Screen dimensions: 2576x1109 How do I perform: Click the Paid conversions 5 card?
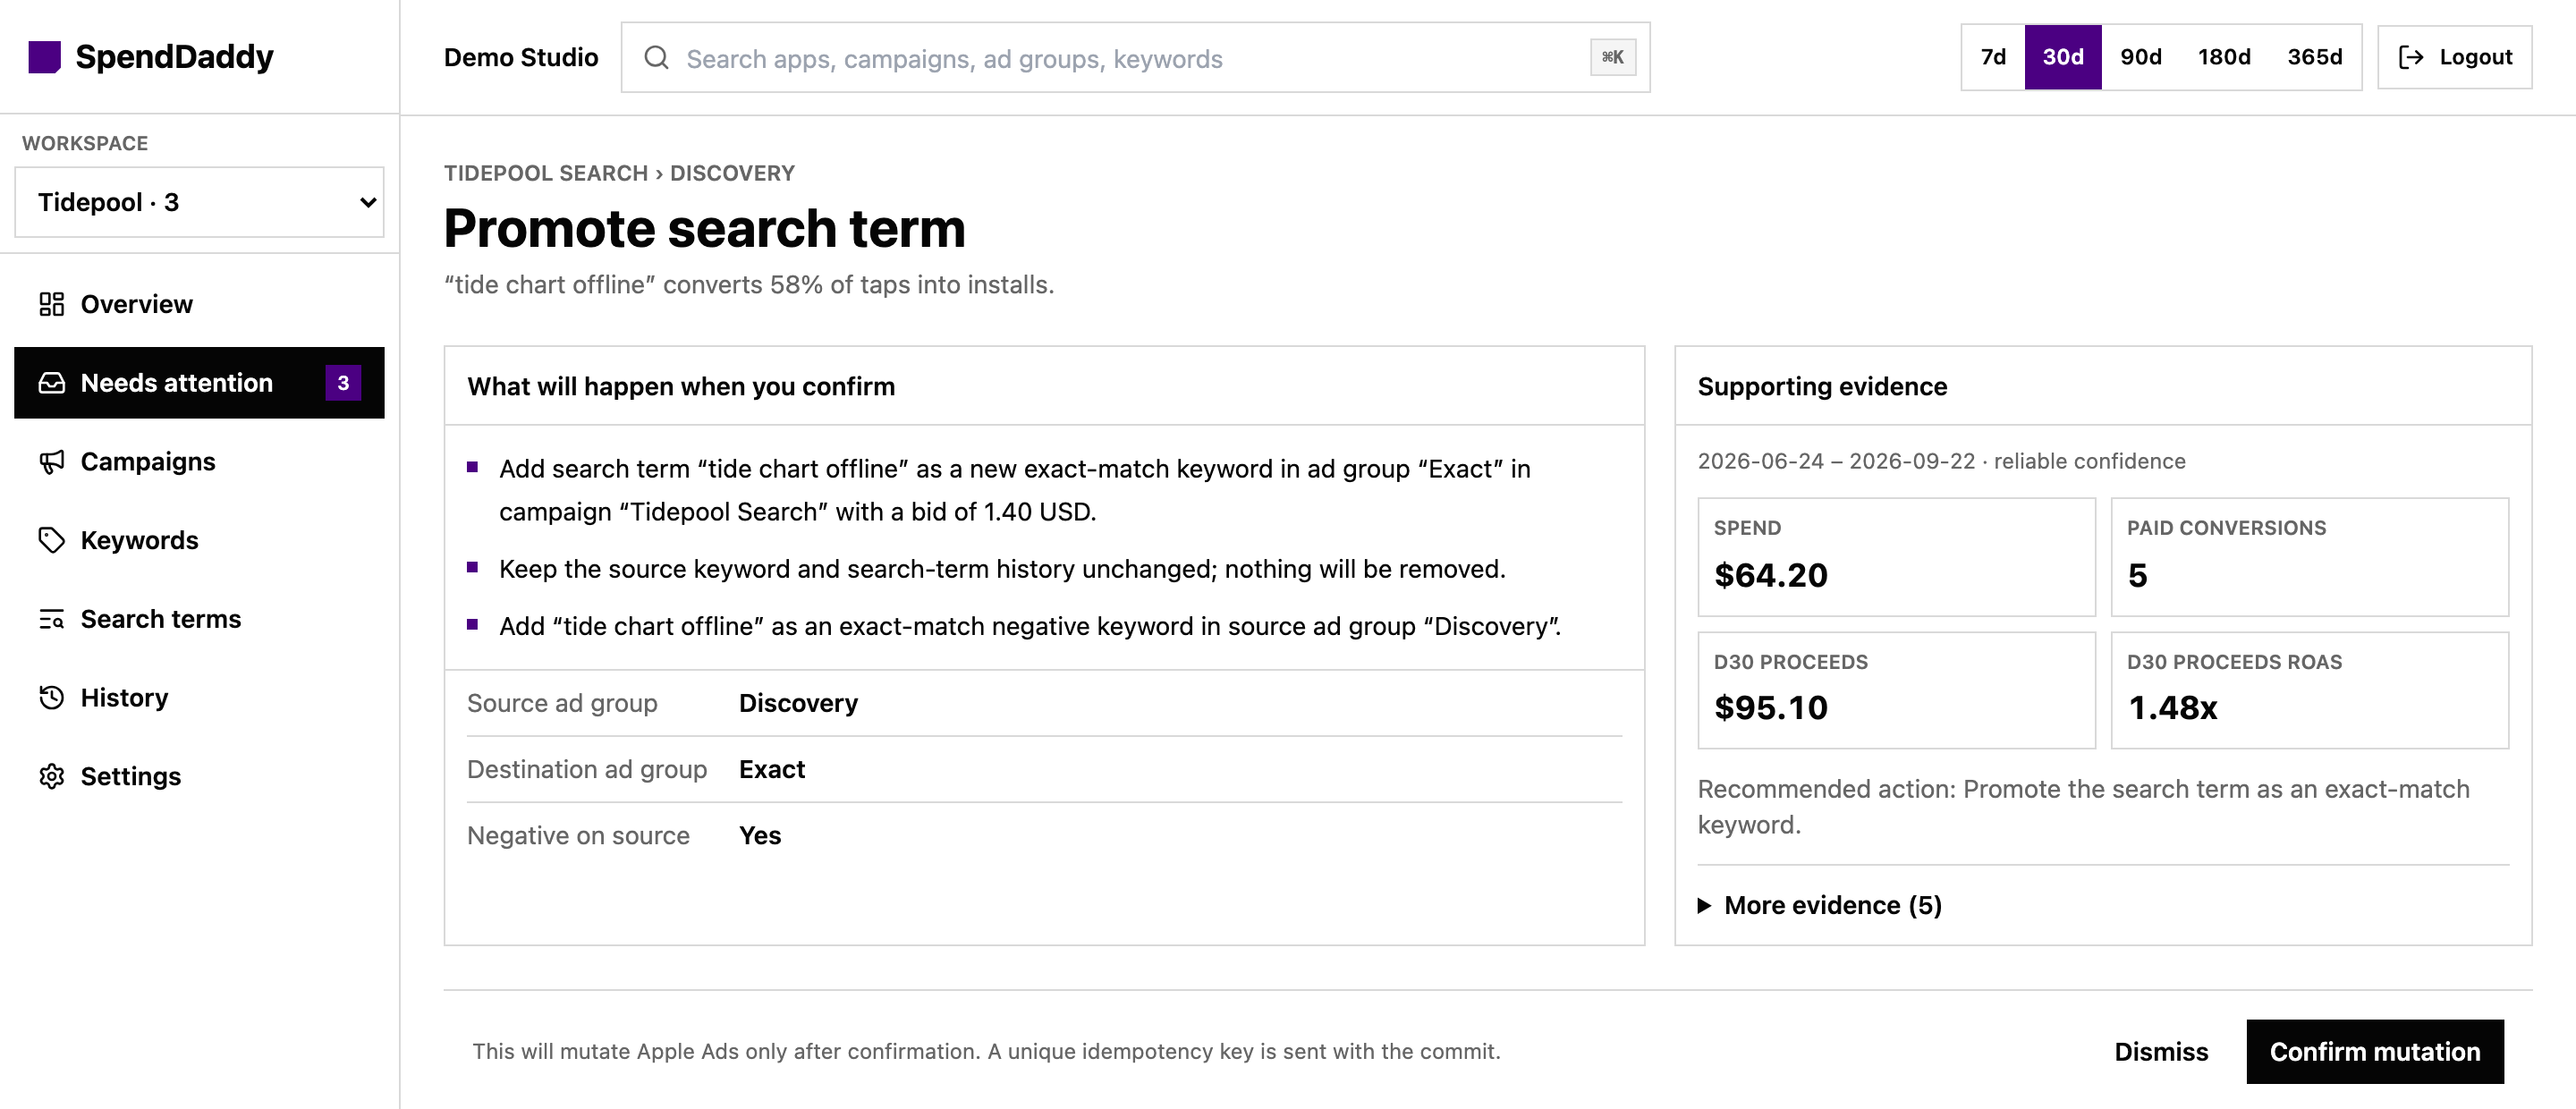pos(2310,557)
